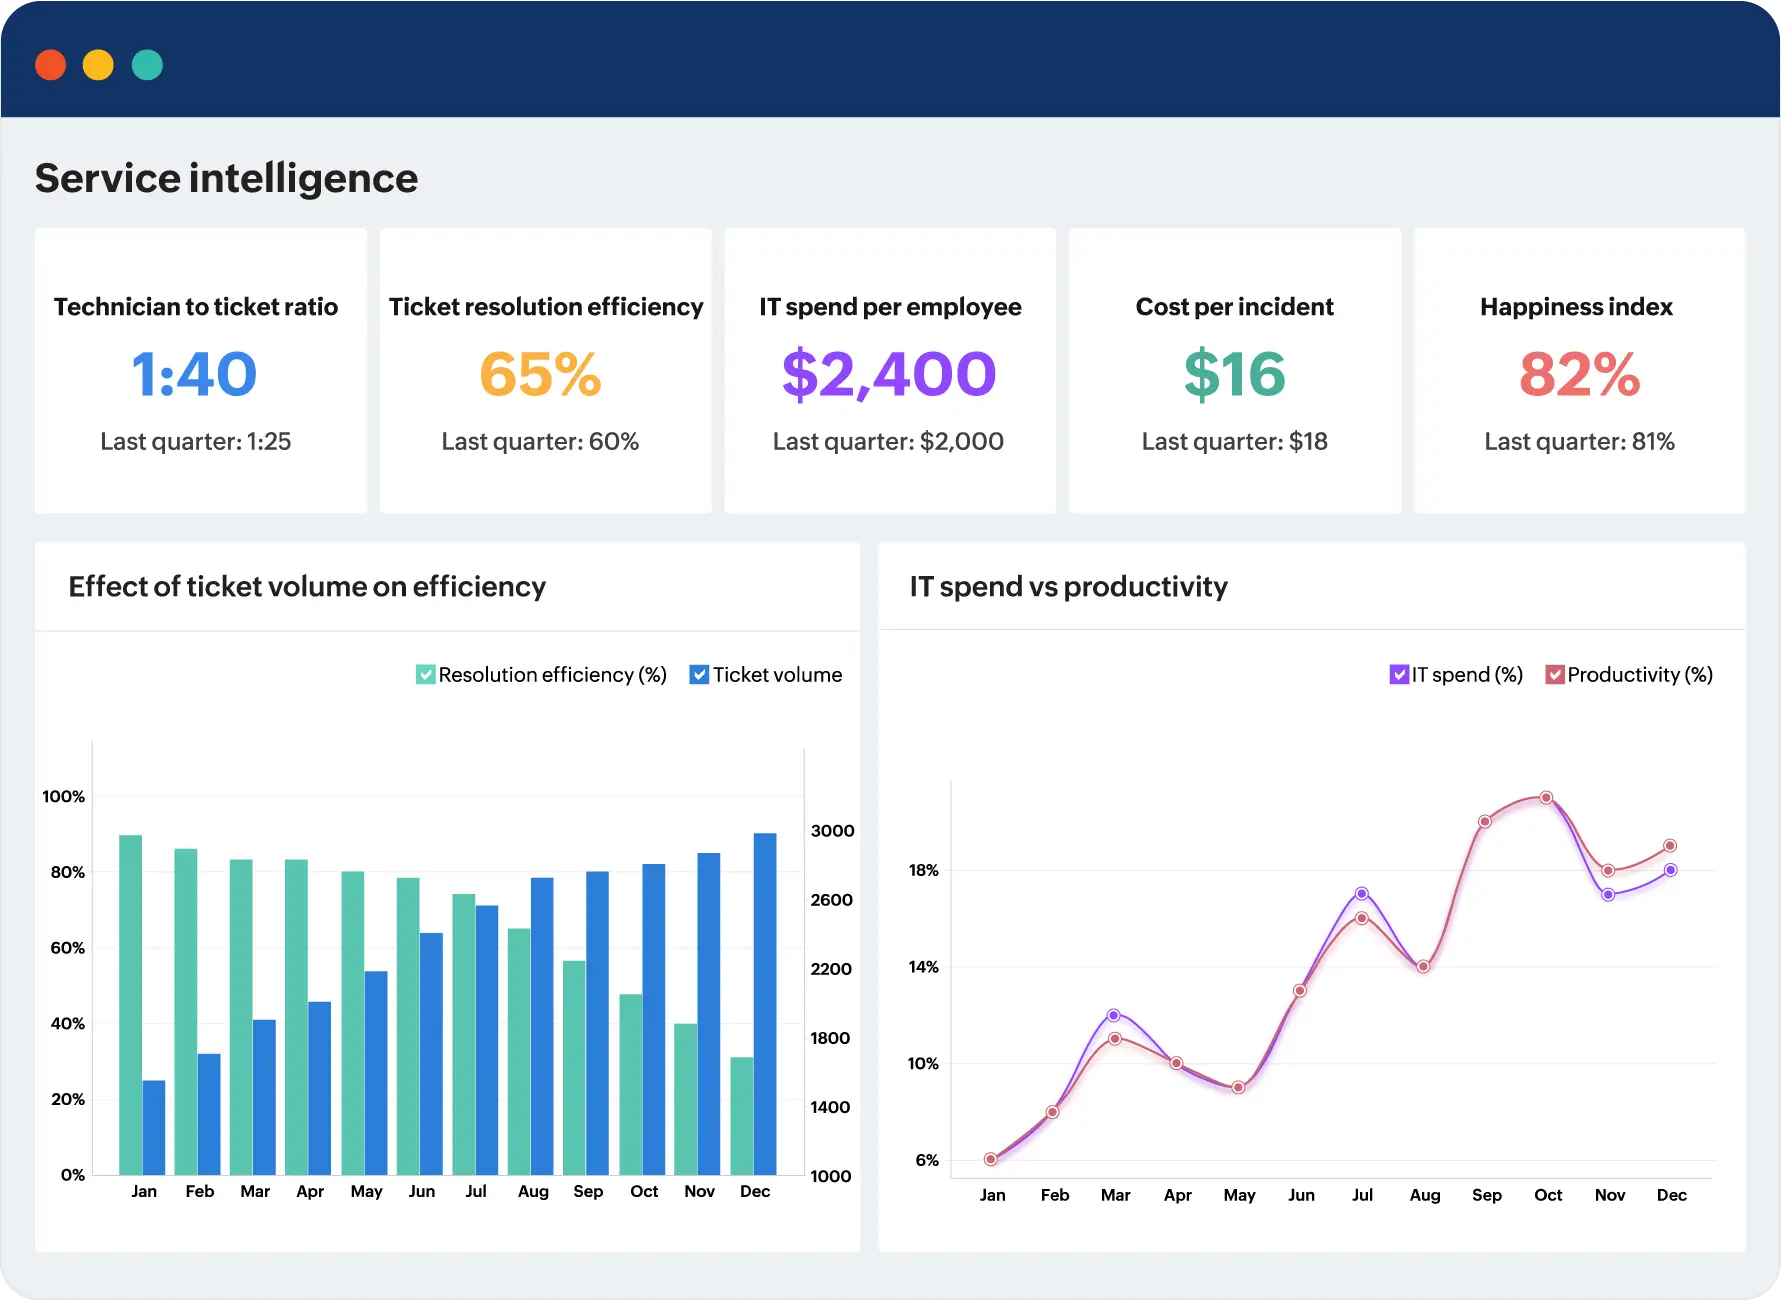Click the Cost per incident $16 value

point(1234,374)
